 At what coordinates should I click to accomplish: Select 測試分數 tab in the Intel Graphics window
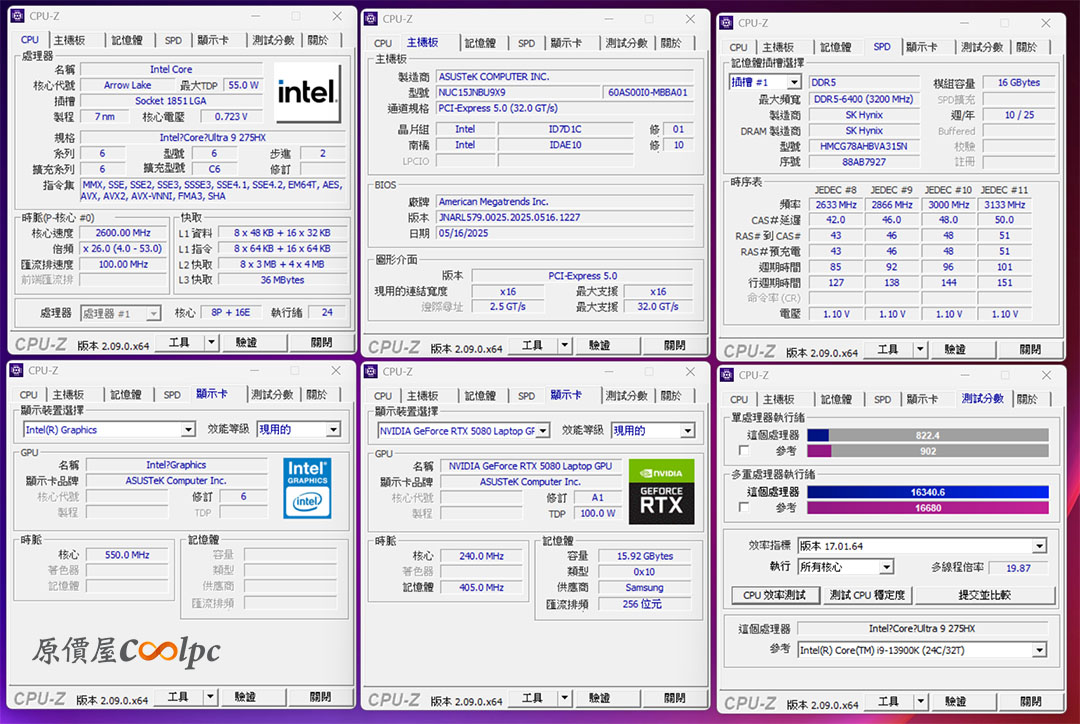(x=272, y=395)
